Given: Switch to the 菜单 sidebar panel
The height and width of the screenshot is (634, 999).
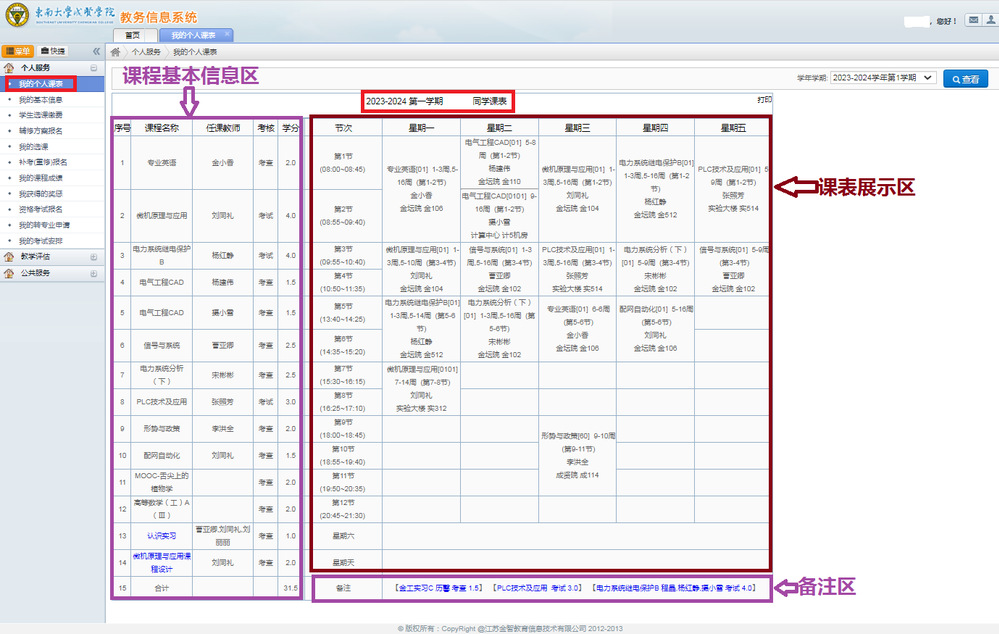Looking at the screenshot, I should pos(19,51).
